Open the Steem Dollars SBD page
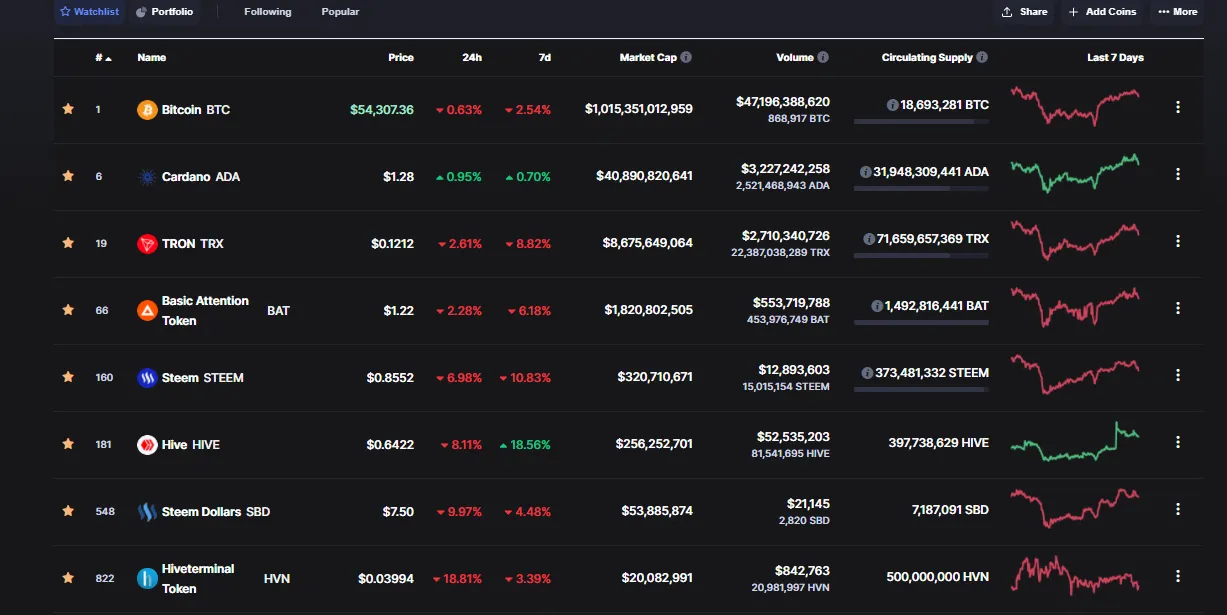This screenshot has height=615, width=1227. coord(216,512)
